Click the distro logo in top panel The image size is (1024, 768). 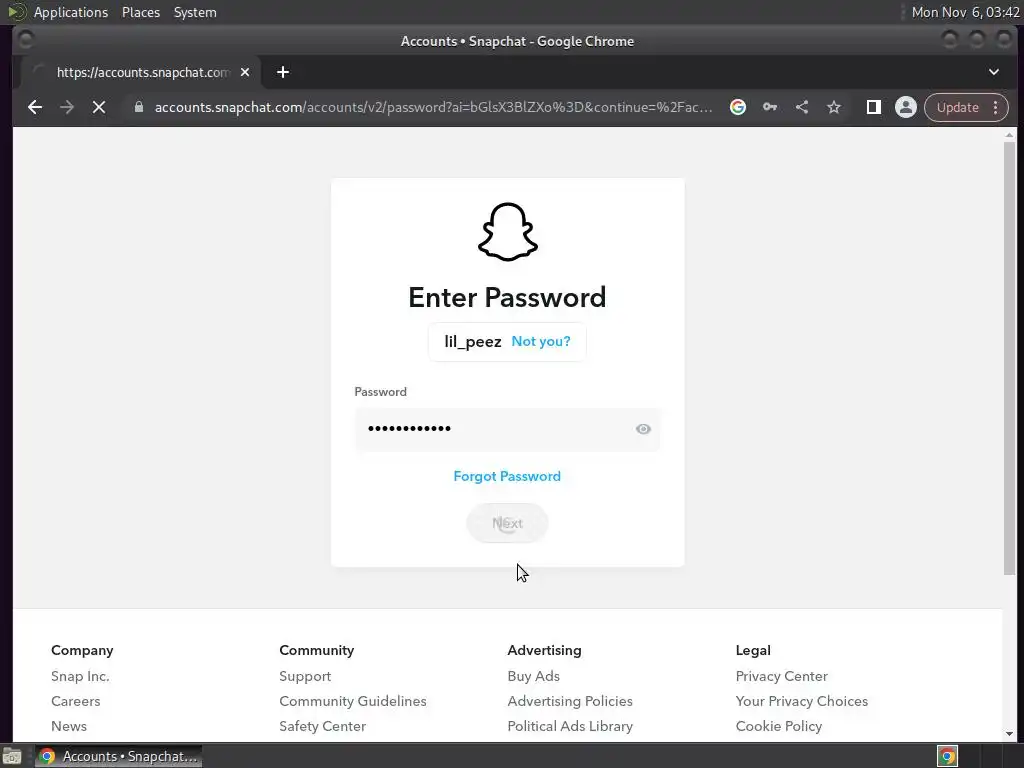point(17,12)
